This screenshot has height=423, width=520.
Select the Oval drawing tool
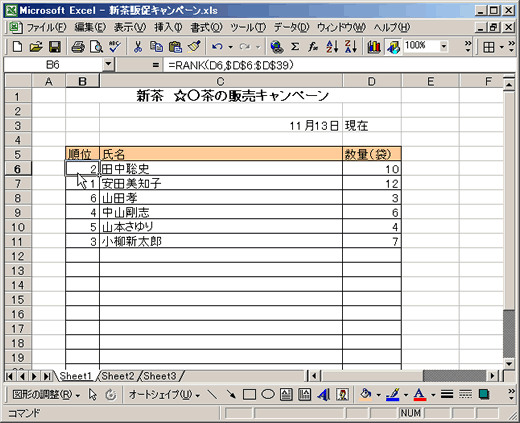[268, 395]
